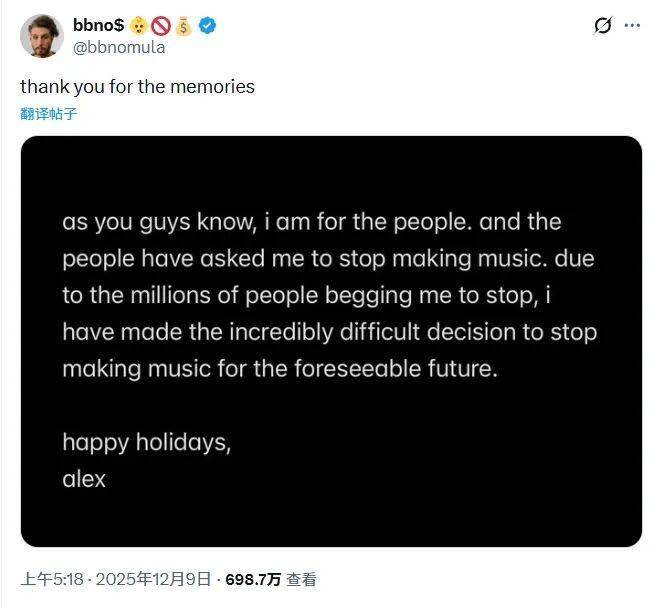This screenshot has height=607, width=657.
Task: Click the 查看 views label
Action: pyautogui.click(x=301, y=579)
